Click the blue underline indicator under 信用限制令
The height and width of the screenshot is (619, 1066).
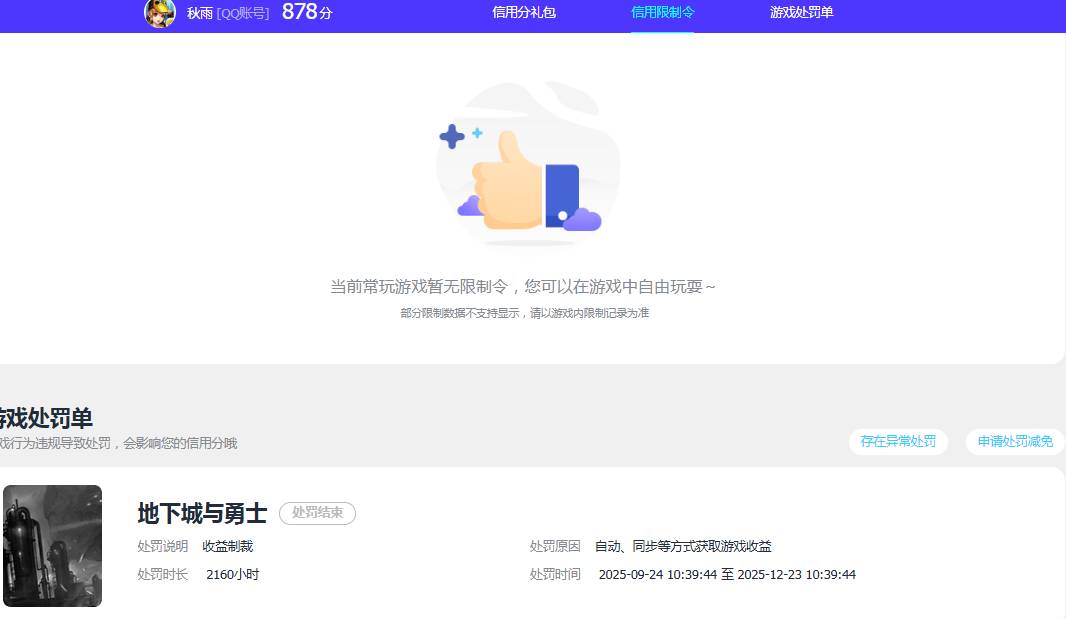point(663,31)
